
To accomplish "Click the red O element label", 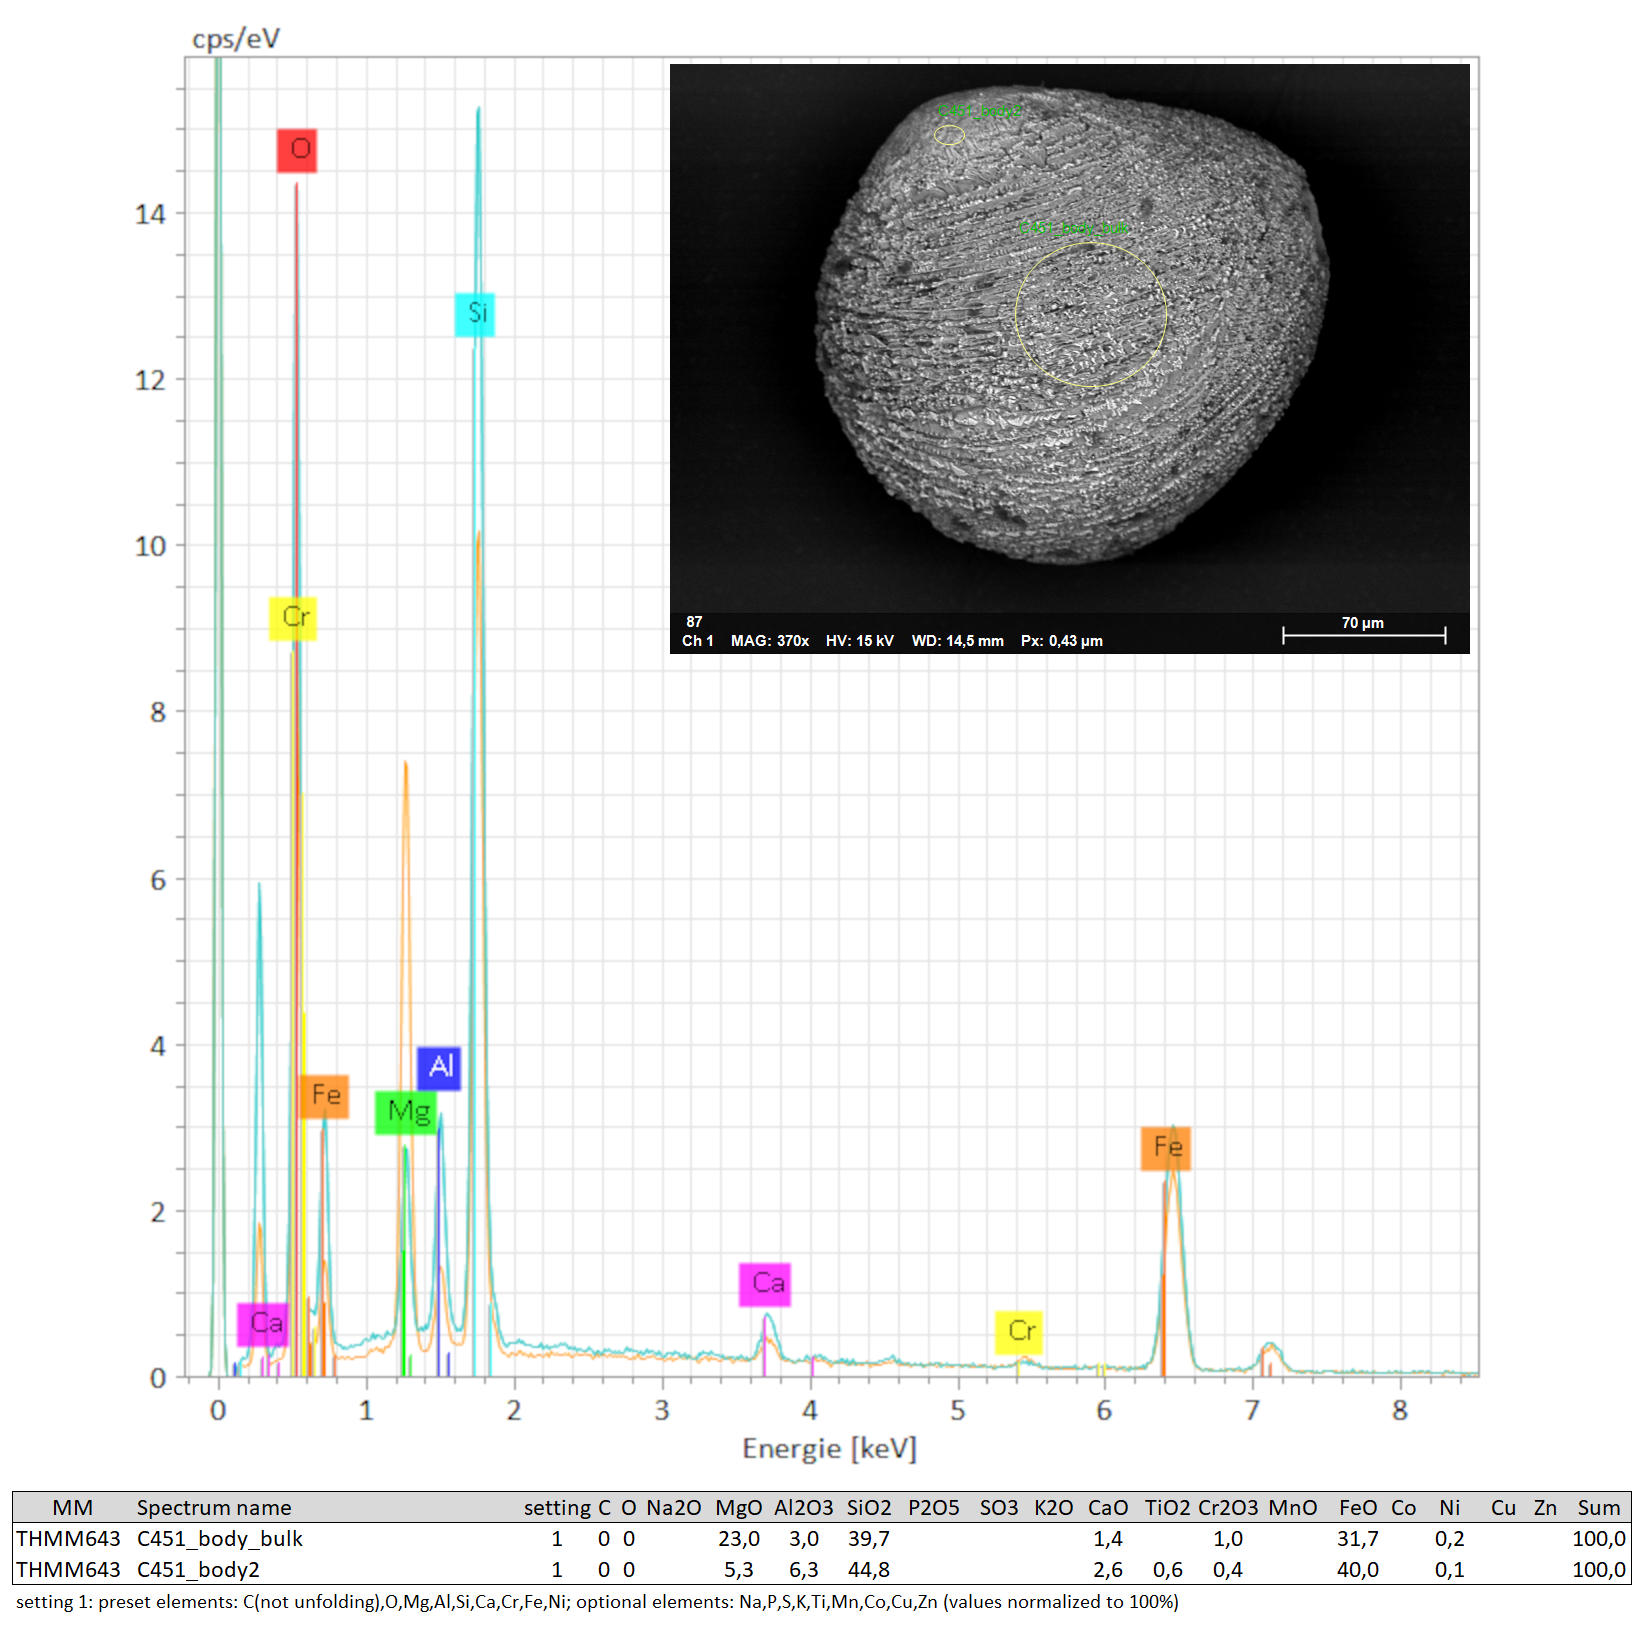I will 297,150.
